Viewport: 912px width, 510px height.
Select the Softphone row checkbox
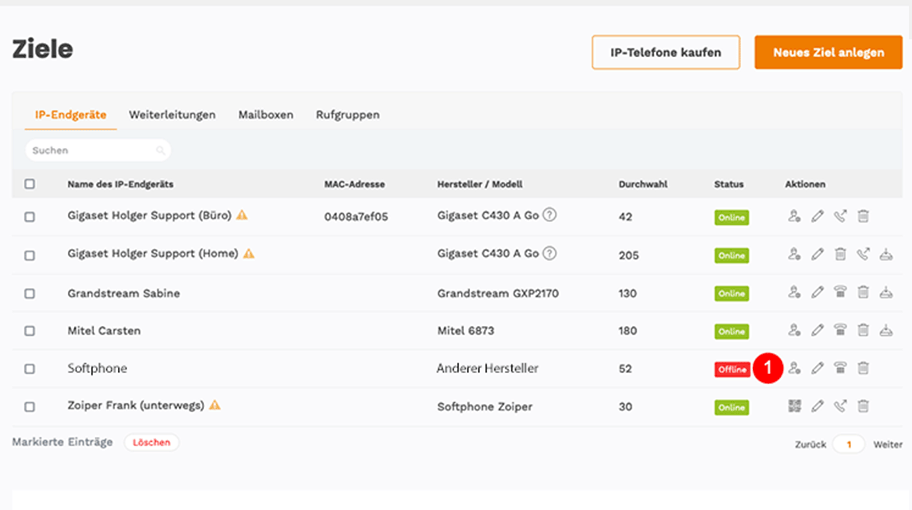30,369
